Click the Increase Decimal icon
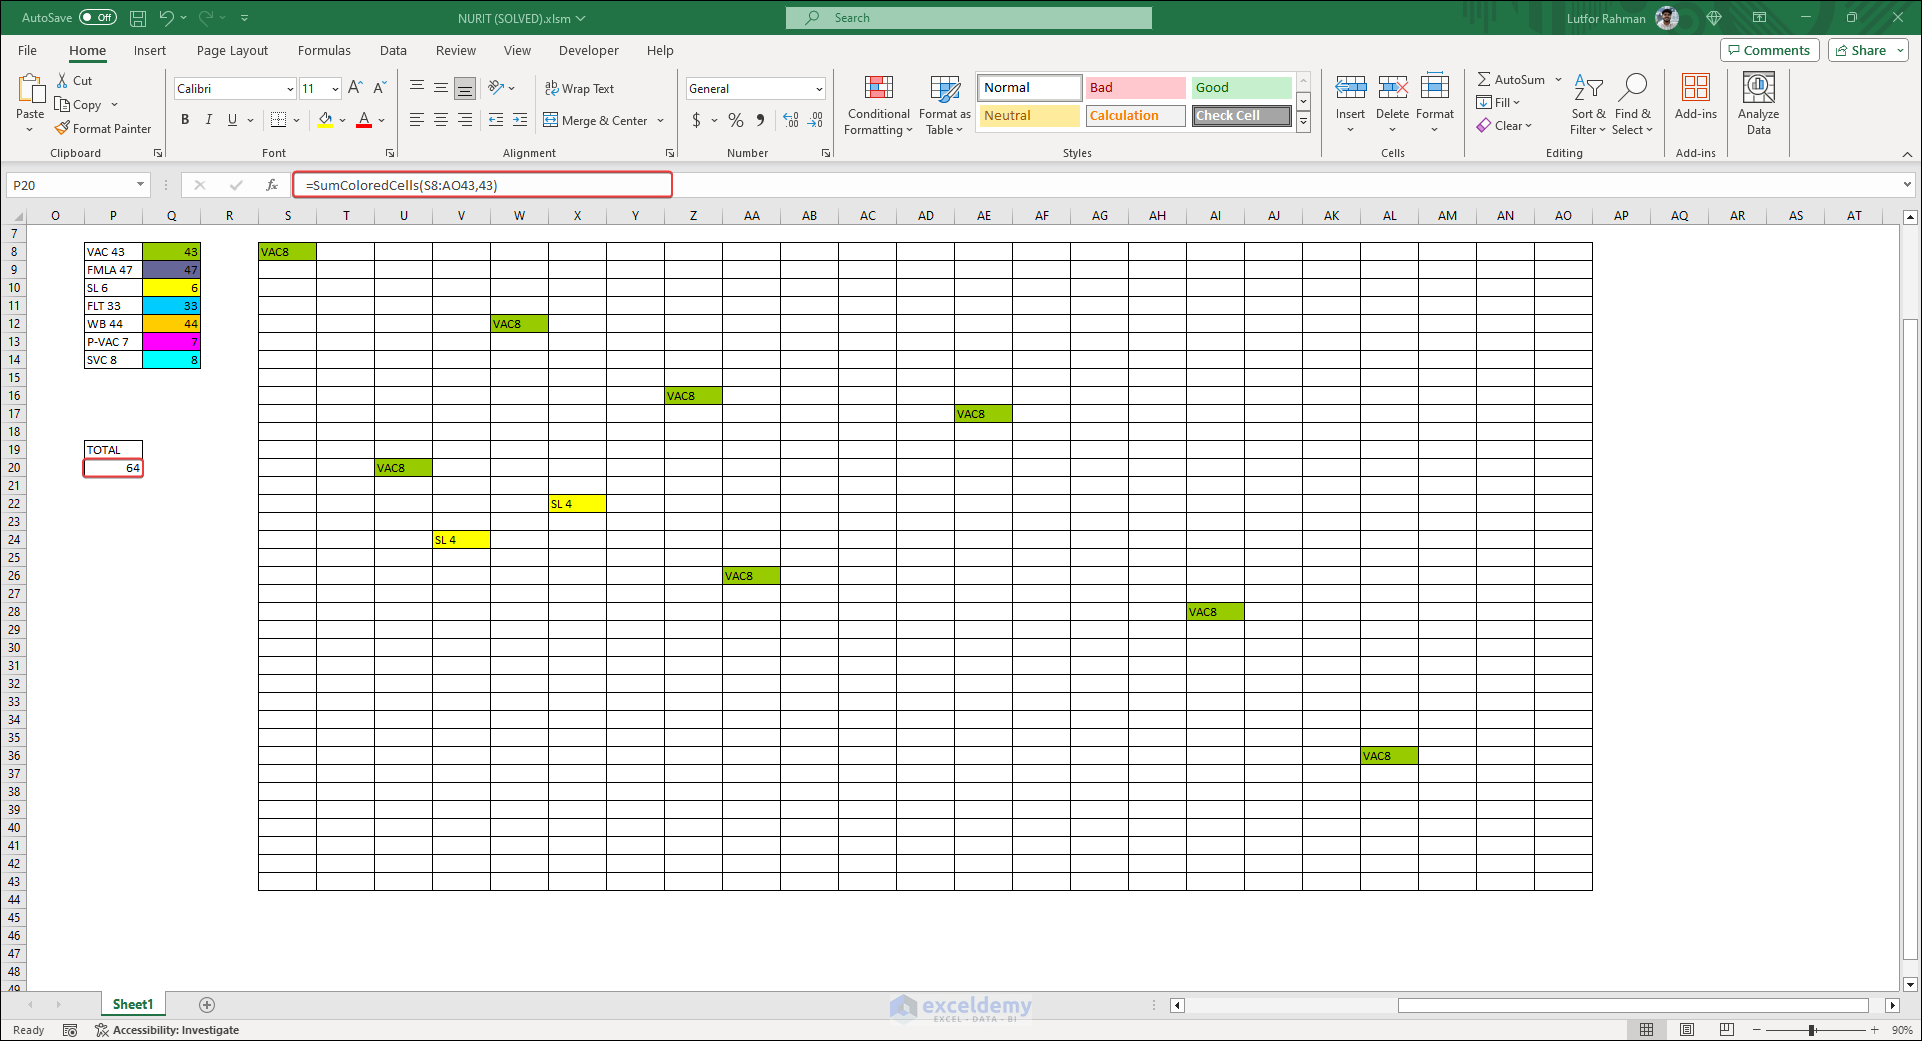The width and height of the screenshot is (1922, 1041). click(x=791, y=120)
